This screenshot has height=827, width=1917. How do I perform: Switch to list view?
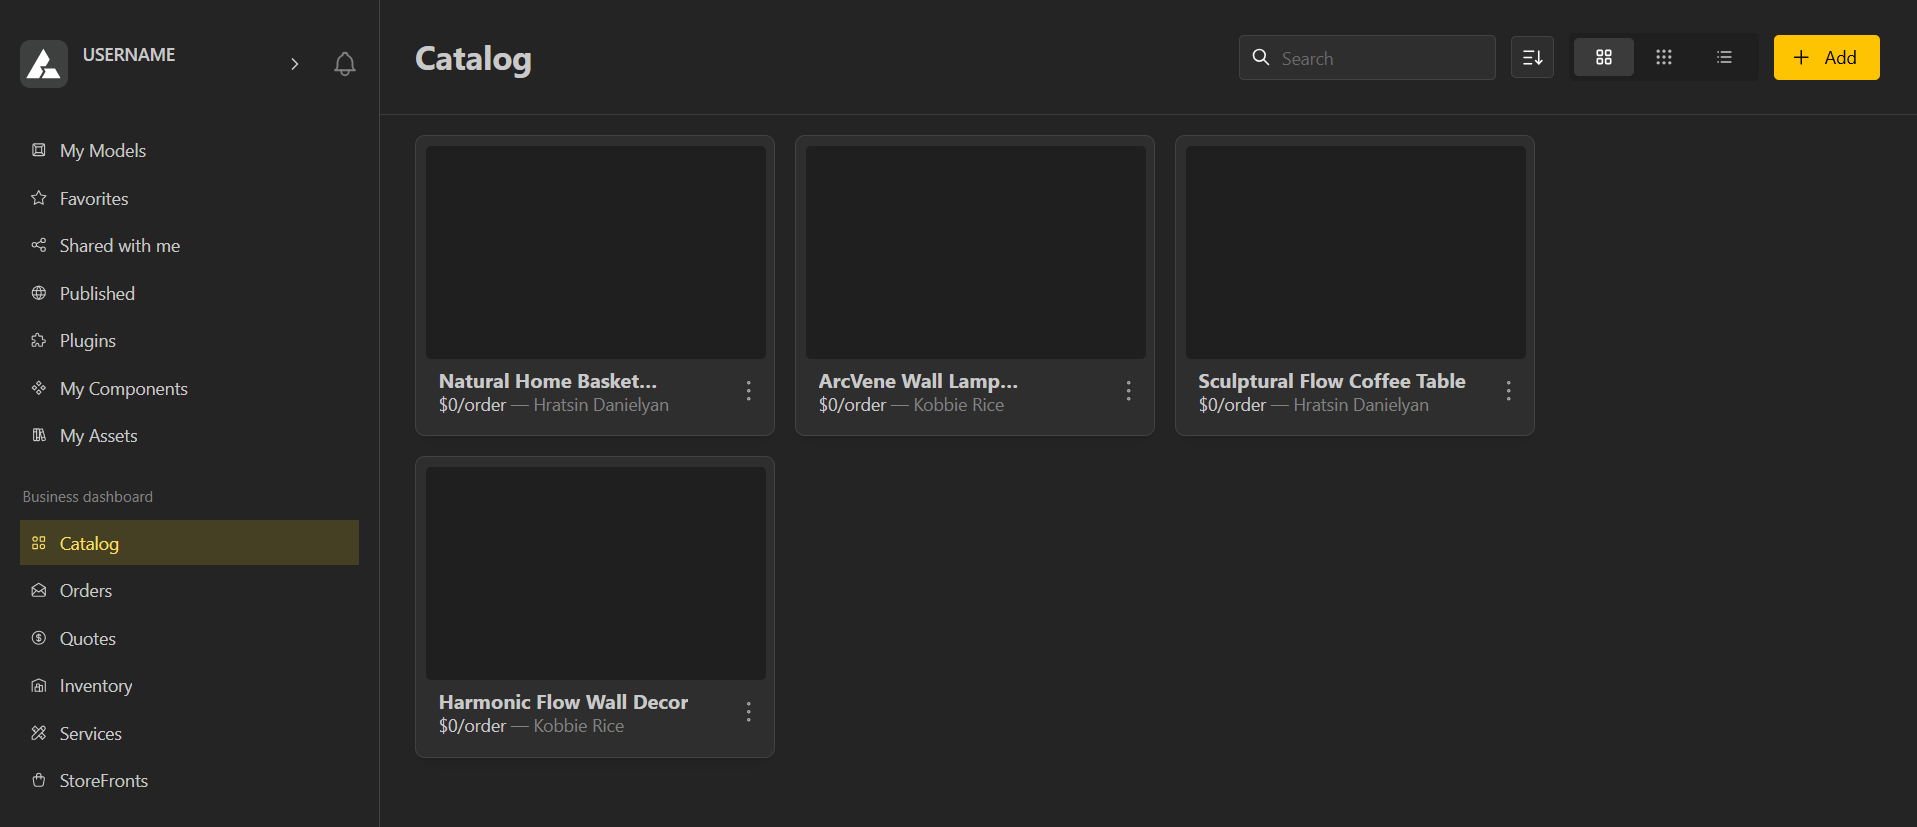pyautogui.click(x=1724, y=58)
